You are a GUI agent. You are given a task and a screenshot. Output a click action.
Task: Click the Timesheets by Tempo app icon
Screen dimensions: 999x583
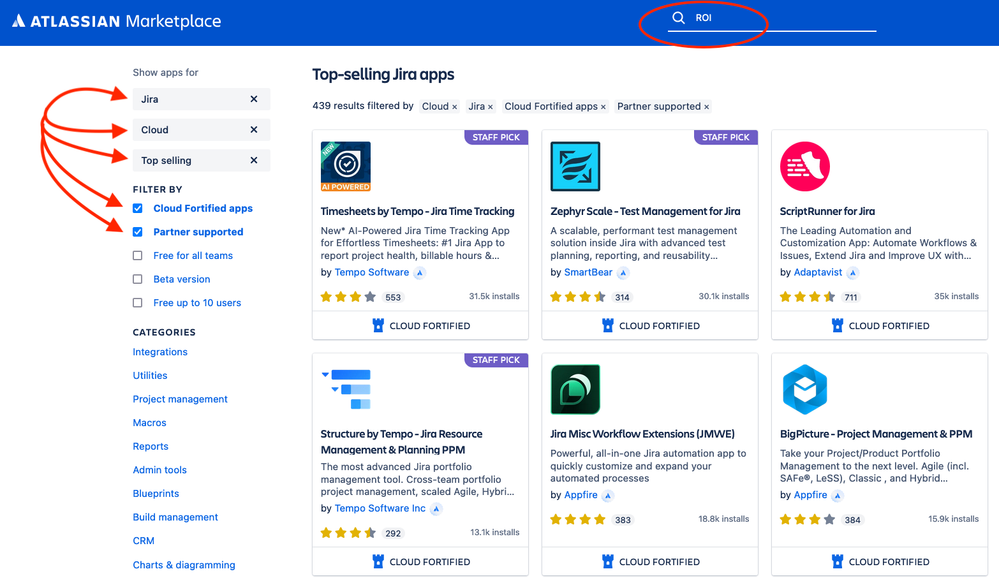[345, 166]
